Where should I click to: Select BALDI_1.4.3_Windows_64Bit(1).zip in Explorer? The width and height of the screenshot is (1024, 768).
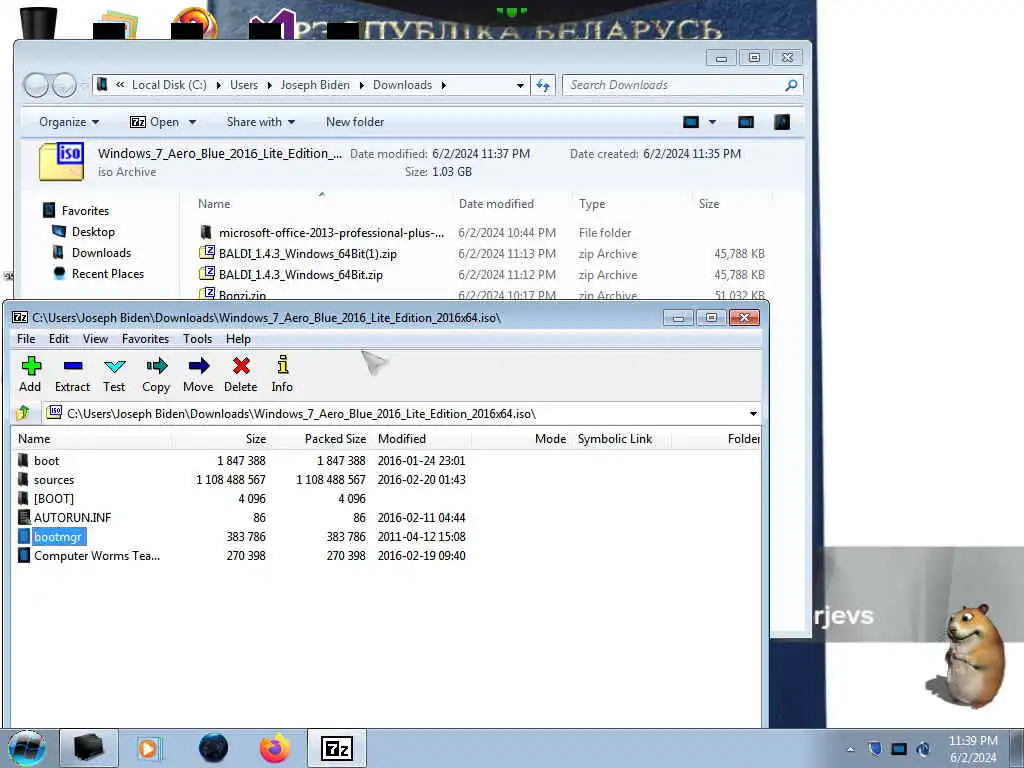pyautogui.click(x=299, y=253)
